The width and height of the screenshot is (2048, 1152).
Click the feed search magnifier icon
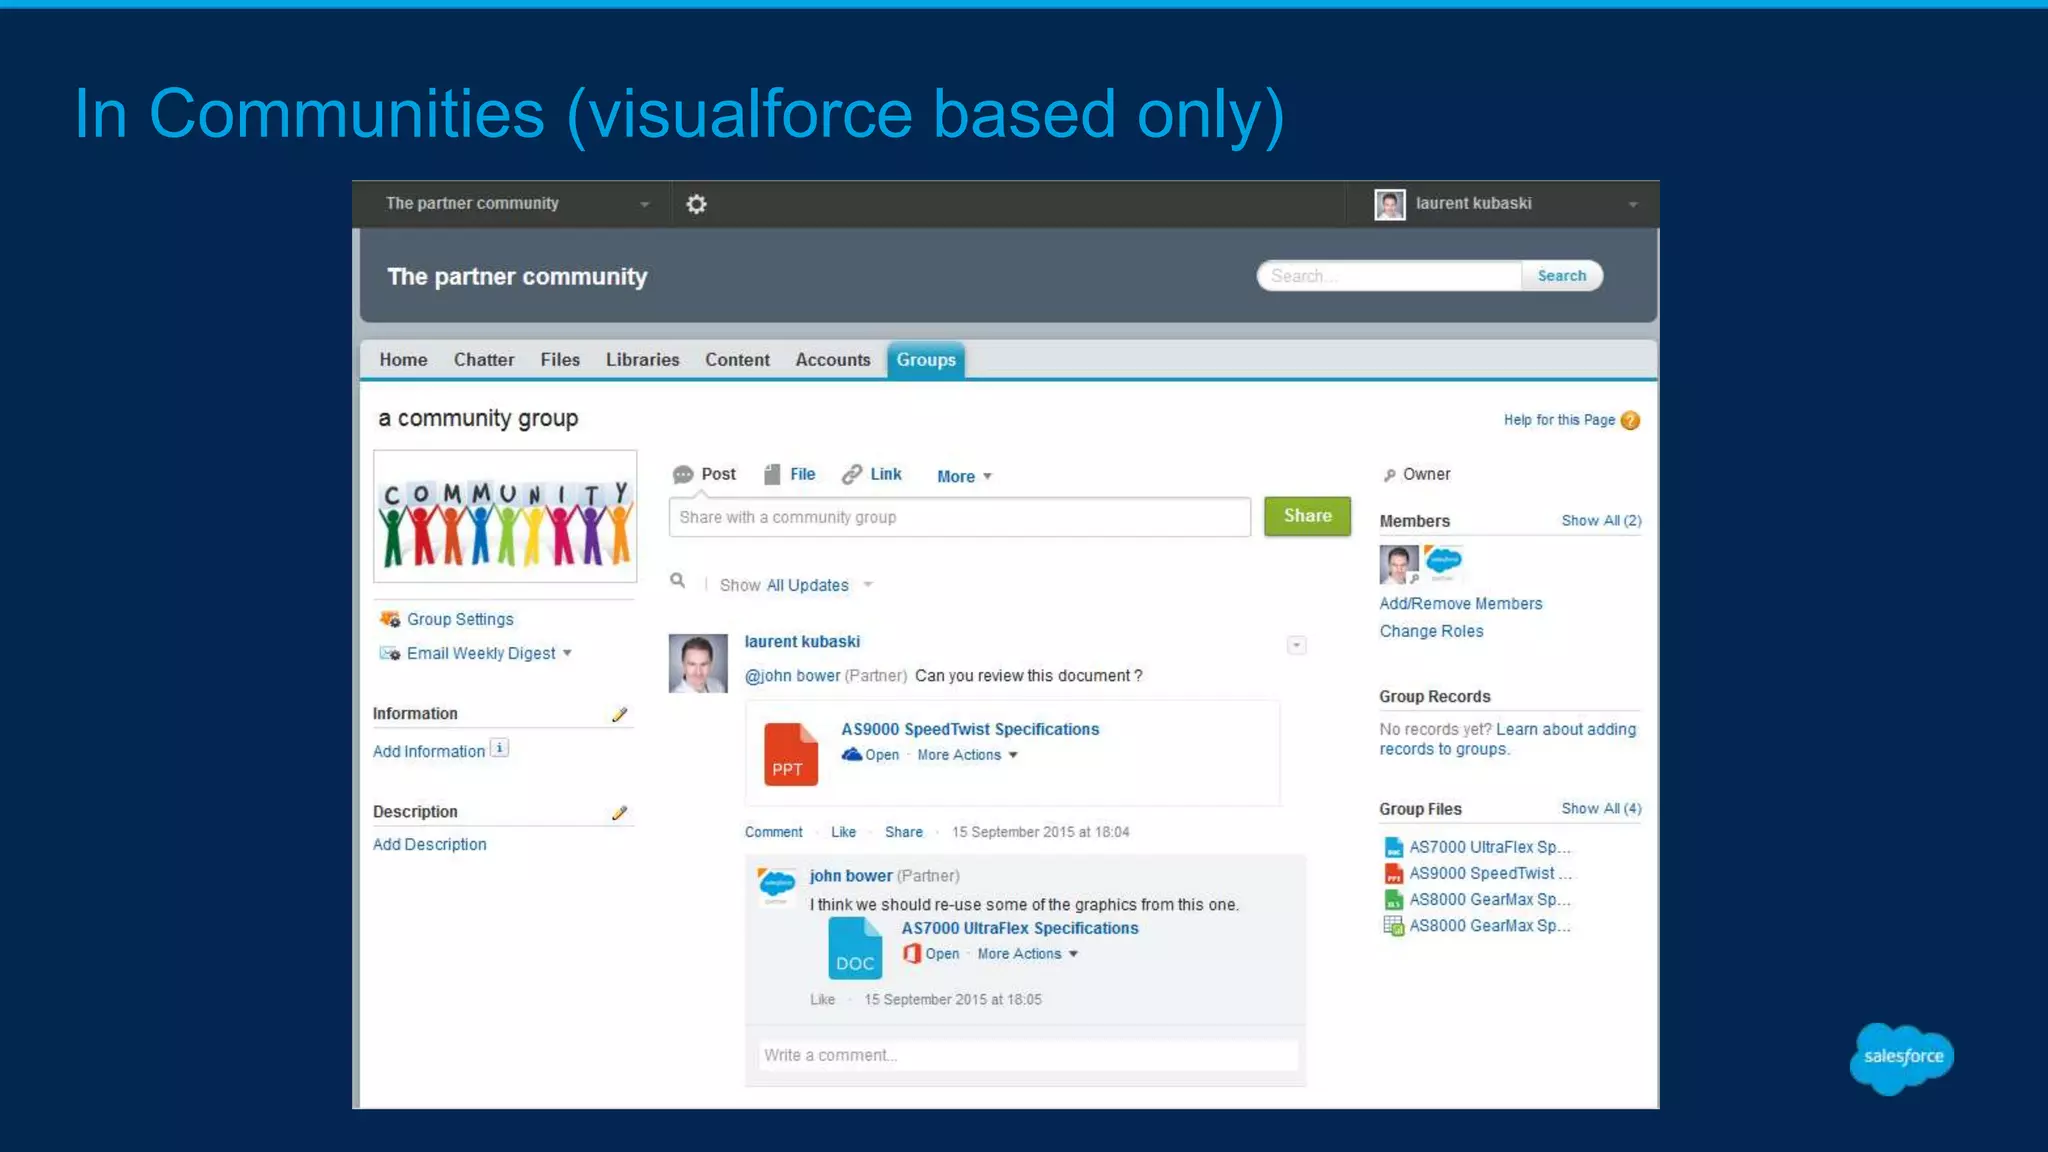tap(677, 580)
